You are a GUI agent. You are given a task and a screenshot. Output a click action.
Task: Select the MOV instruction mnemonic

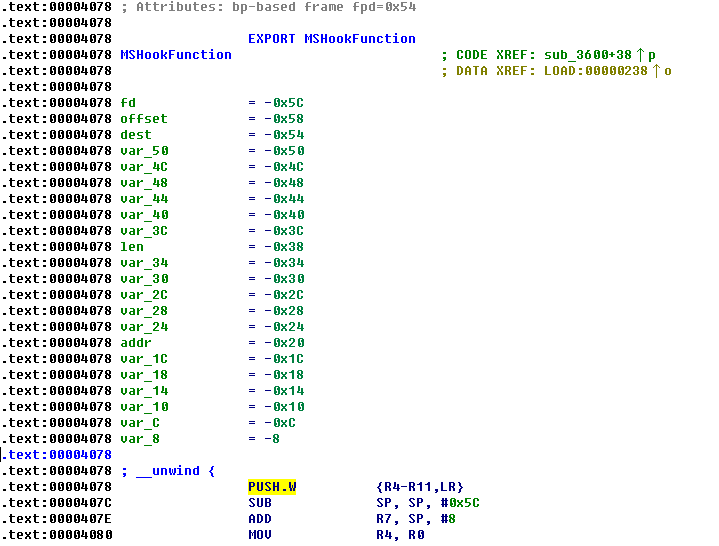pos(260,535)
